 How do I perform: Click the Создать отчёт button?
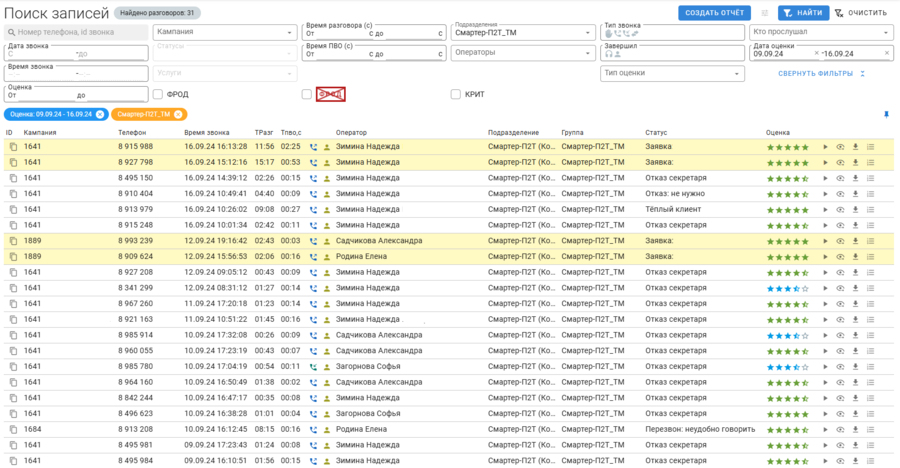714,13
